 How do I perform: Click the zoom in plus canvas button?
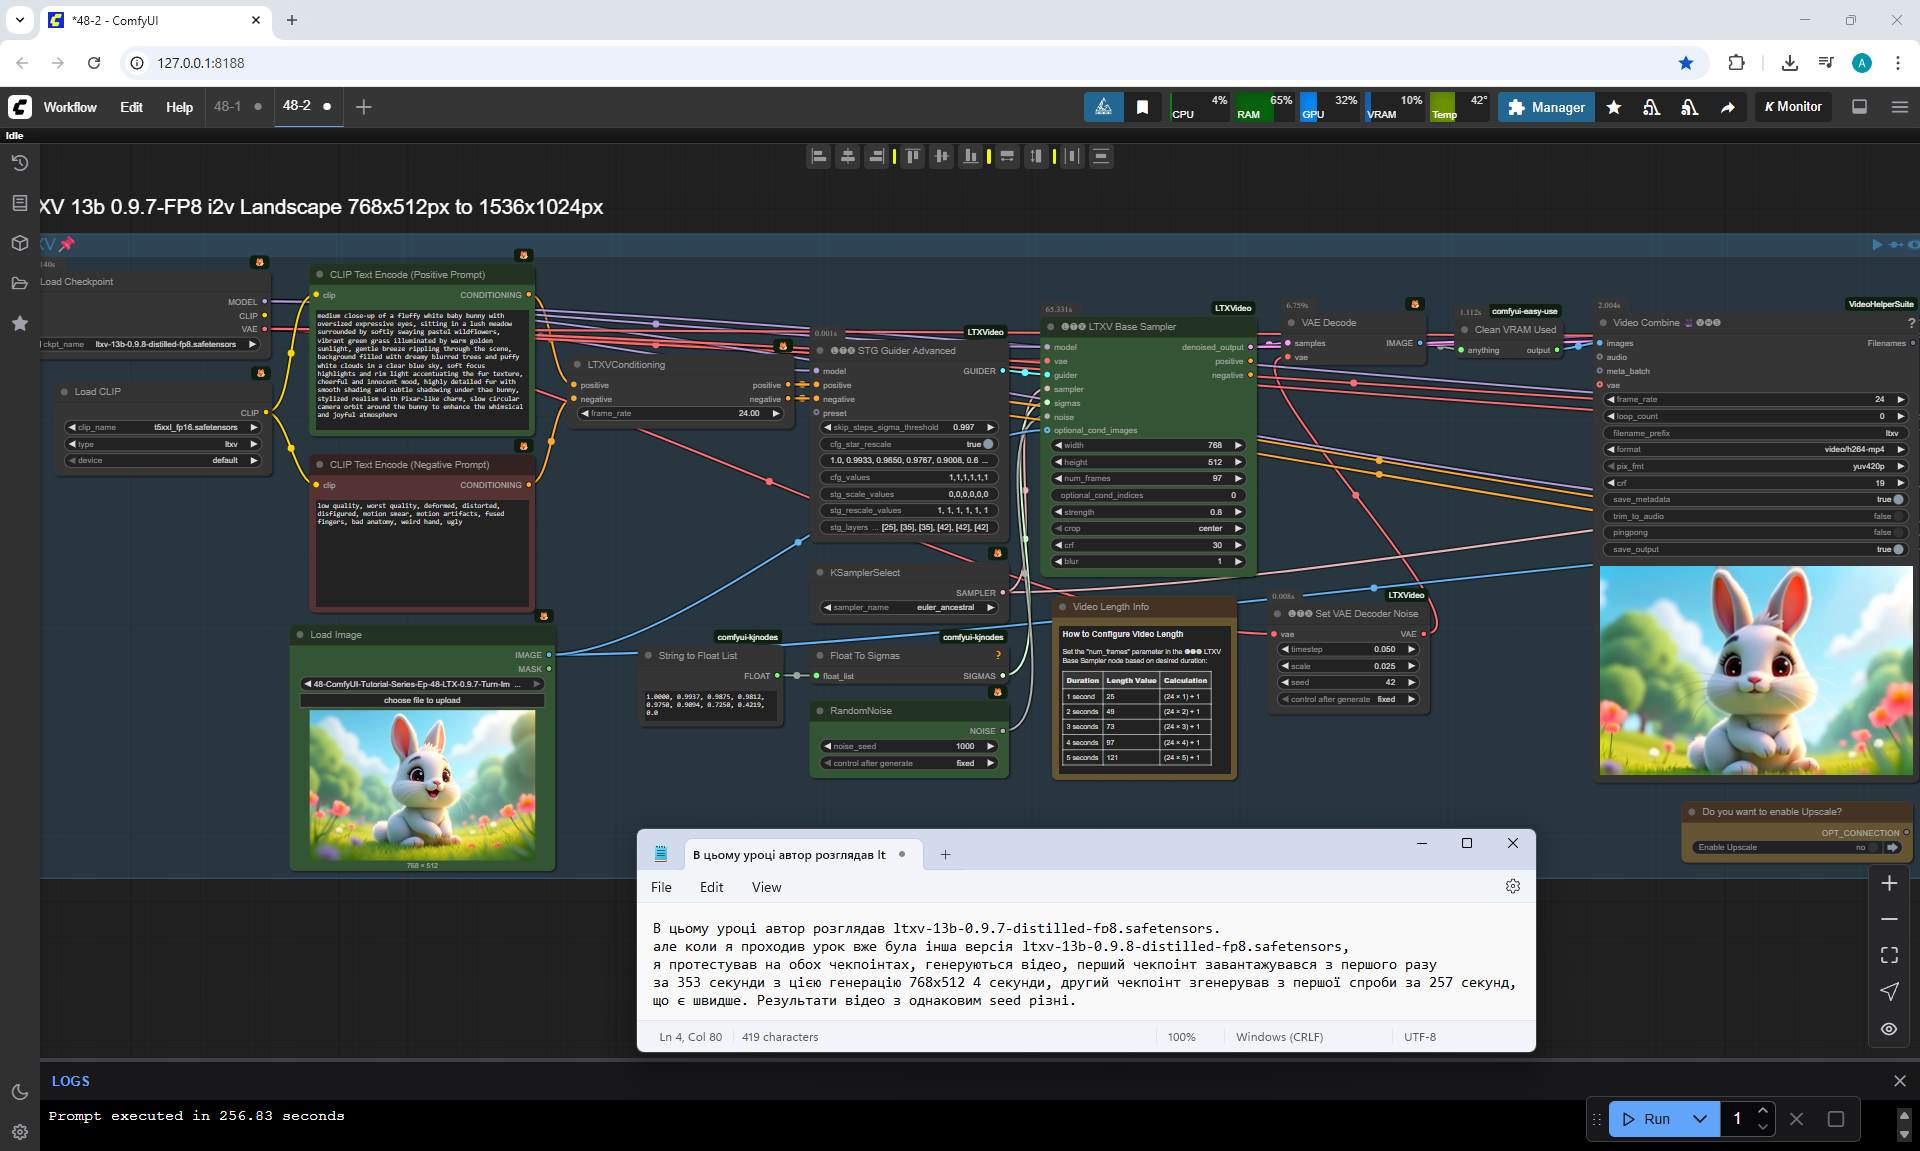pyautogui.click(x=1888, y=883)
